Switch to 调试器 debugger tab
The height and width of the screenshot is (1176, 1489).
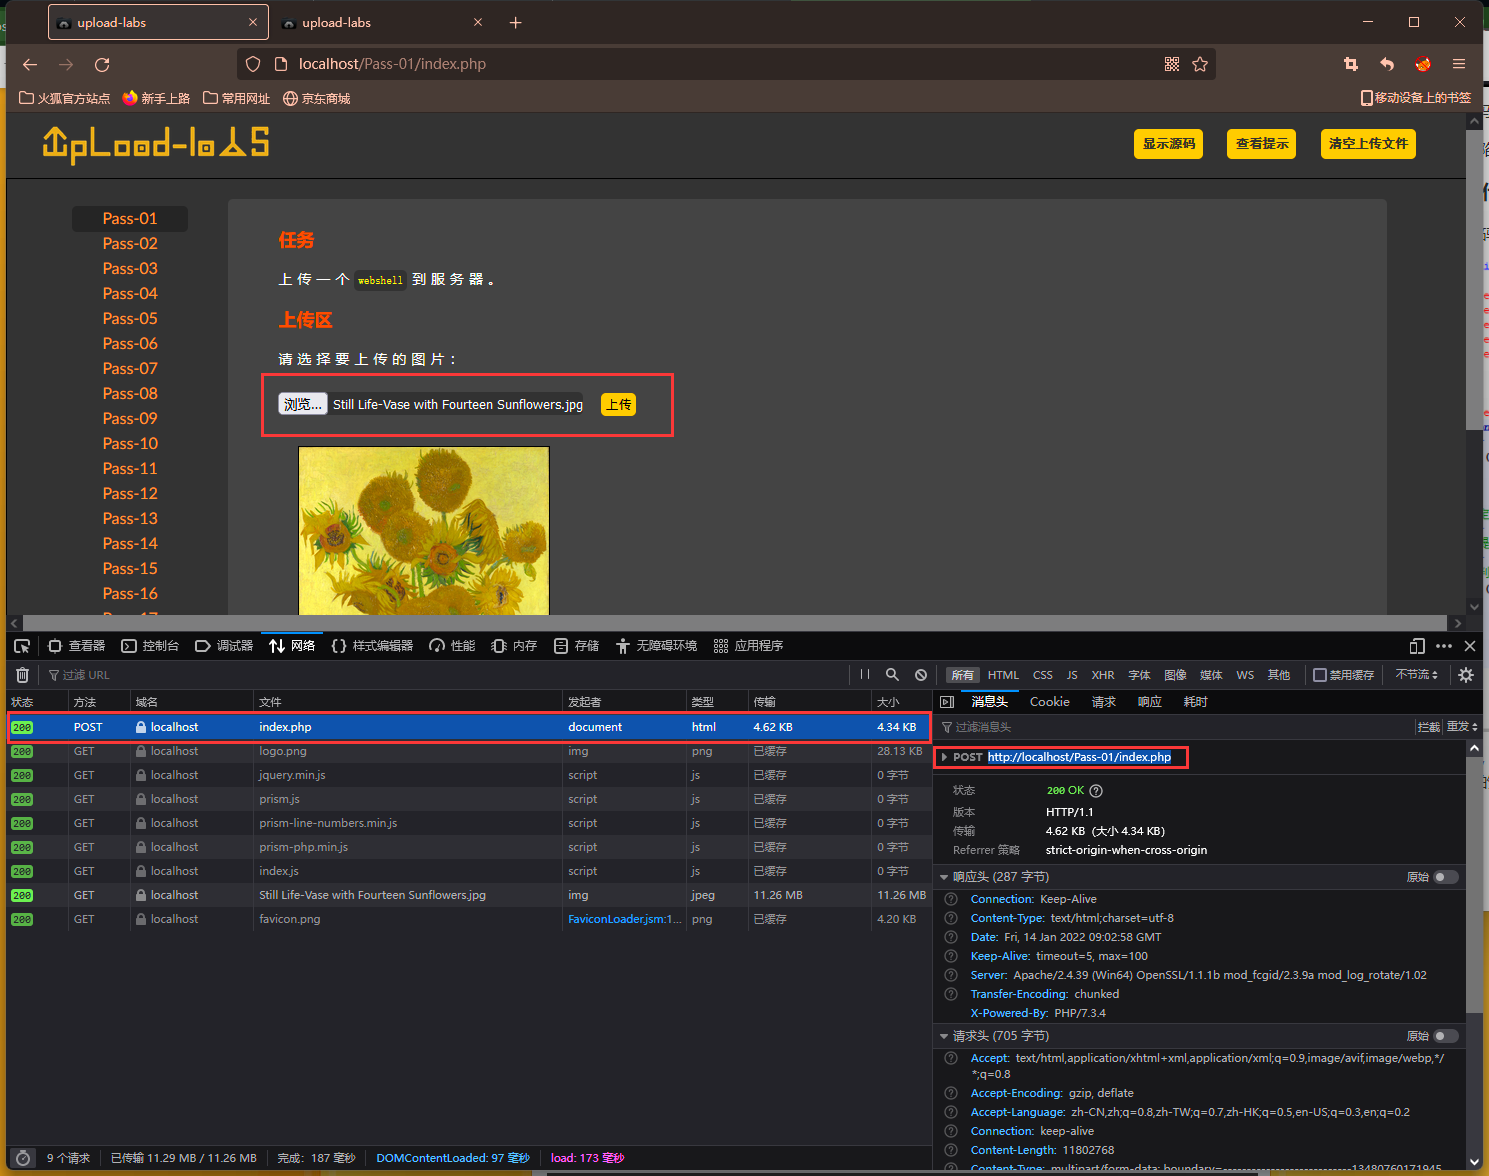(x=224, y=646)
